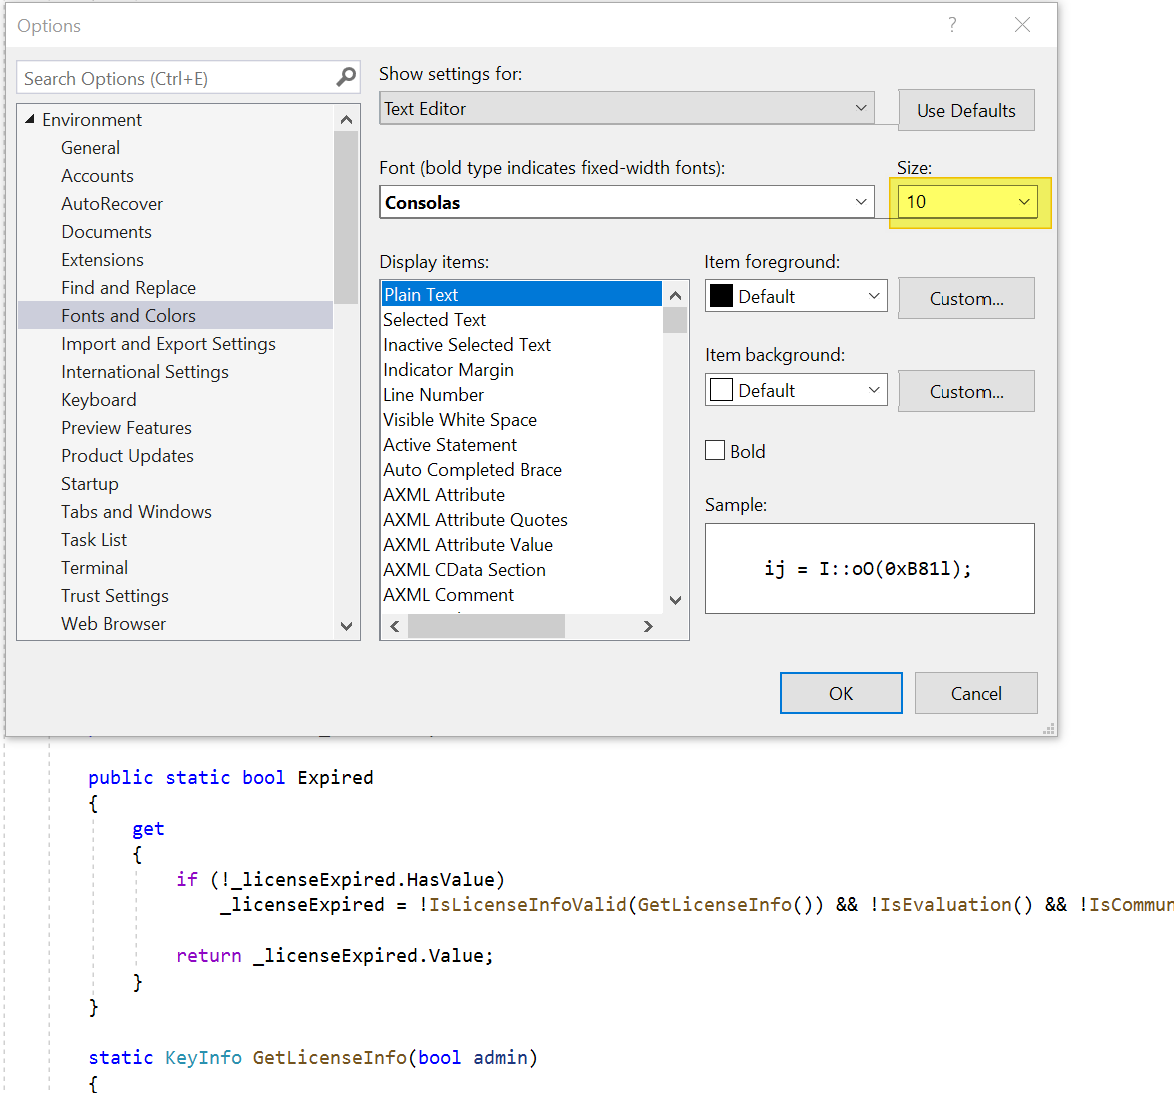Screen dimensions: 1174x1093
Task: Select Preview Features in the tree
Action: click(127, 427)
